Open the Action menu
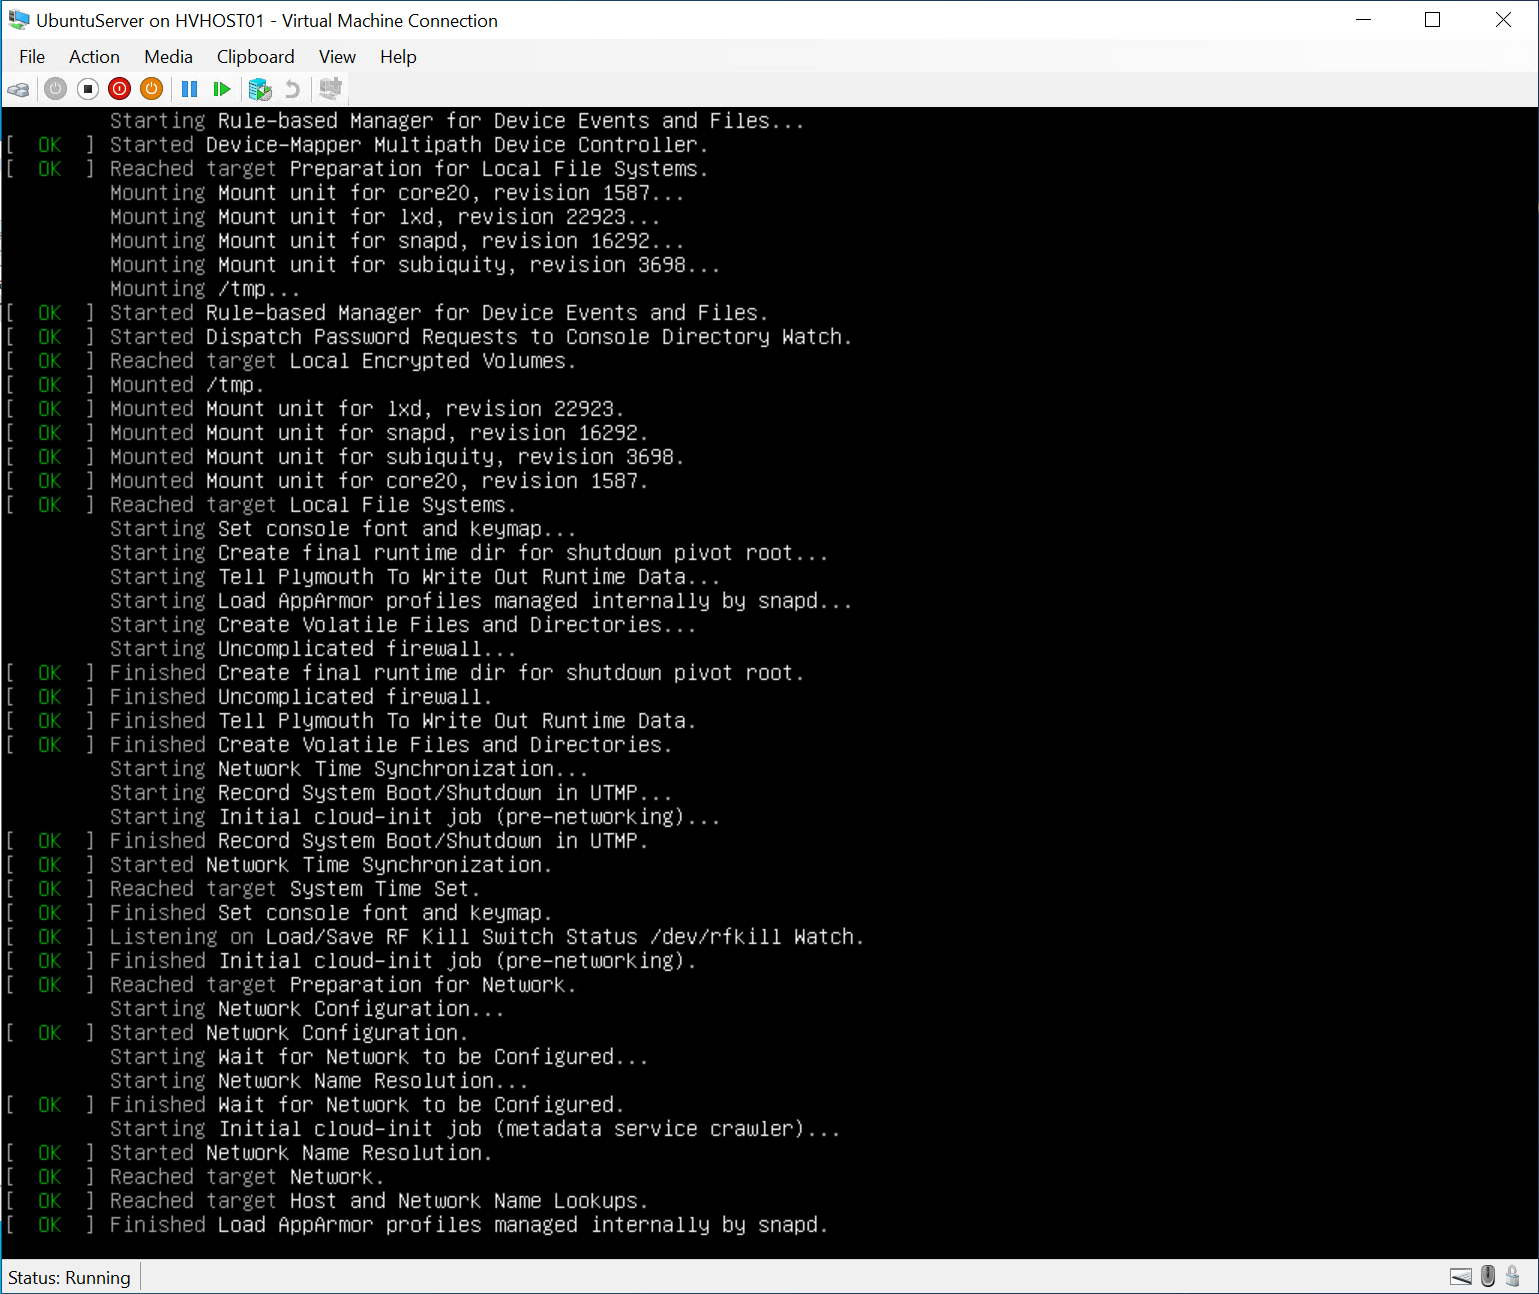 tap(94, 57)
